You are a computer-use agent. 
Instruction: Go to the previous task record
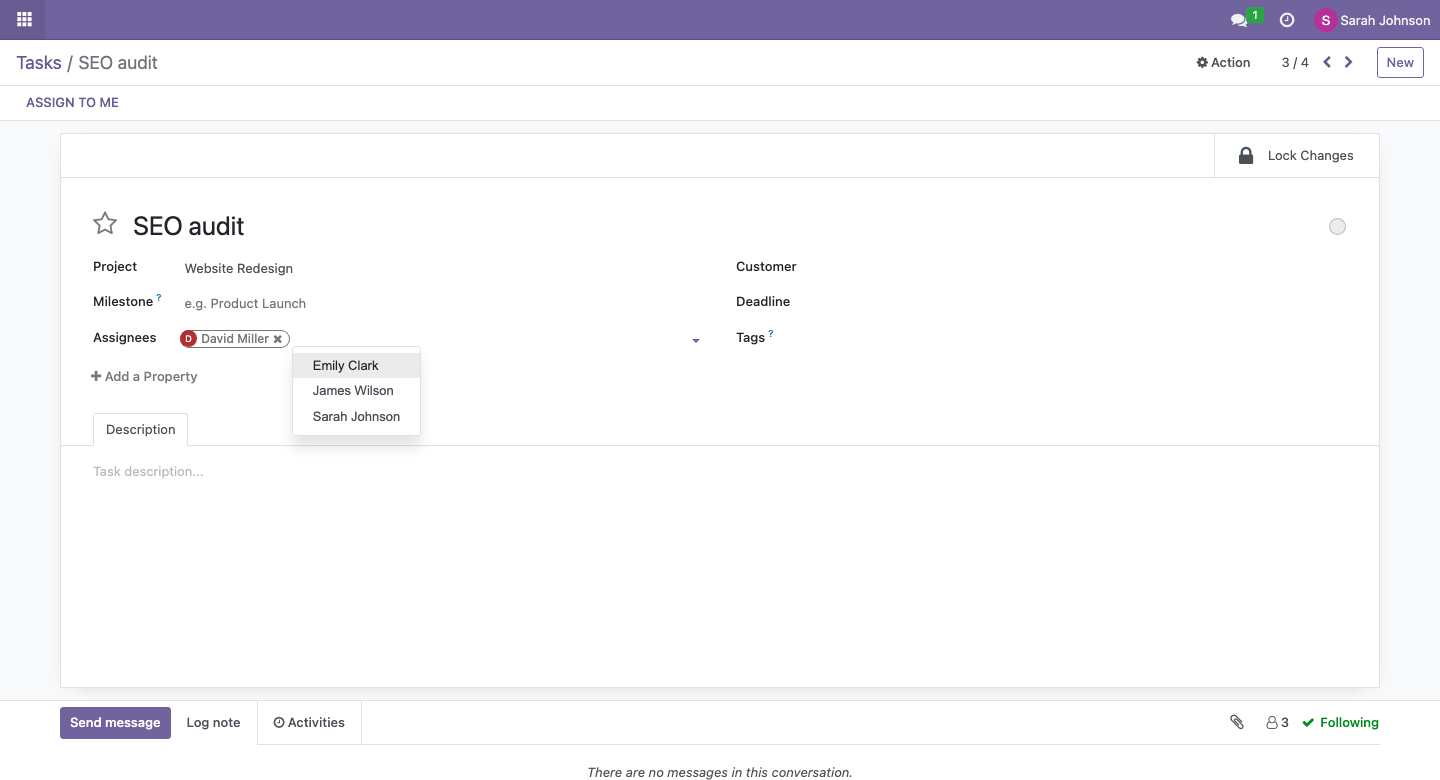pos(1327,62)
